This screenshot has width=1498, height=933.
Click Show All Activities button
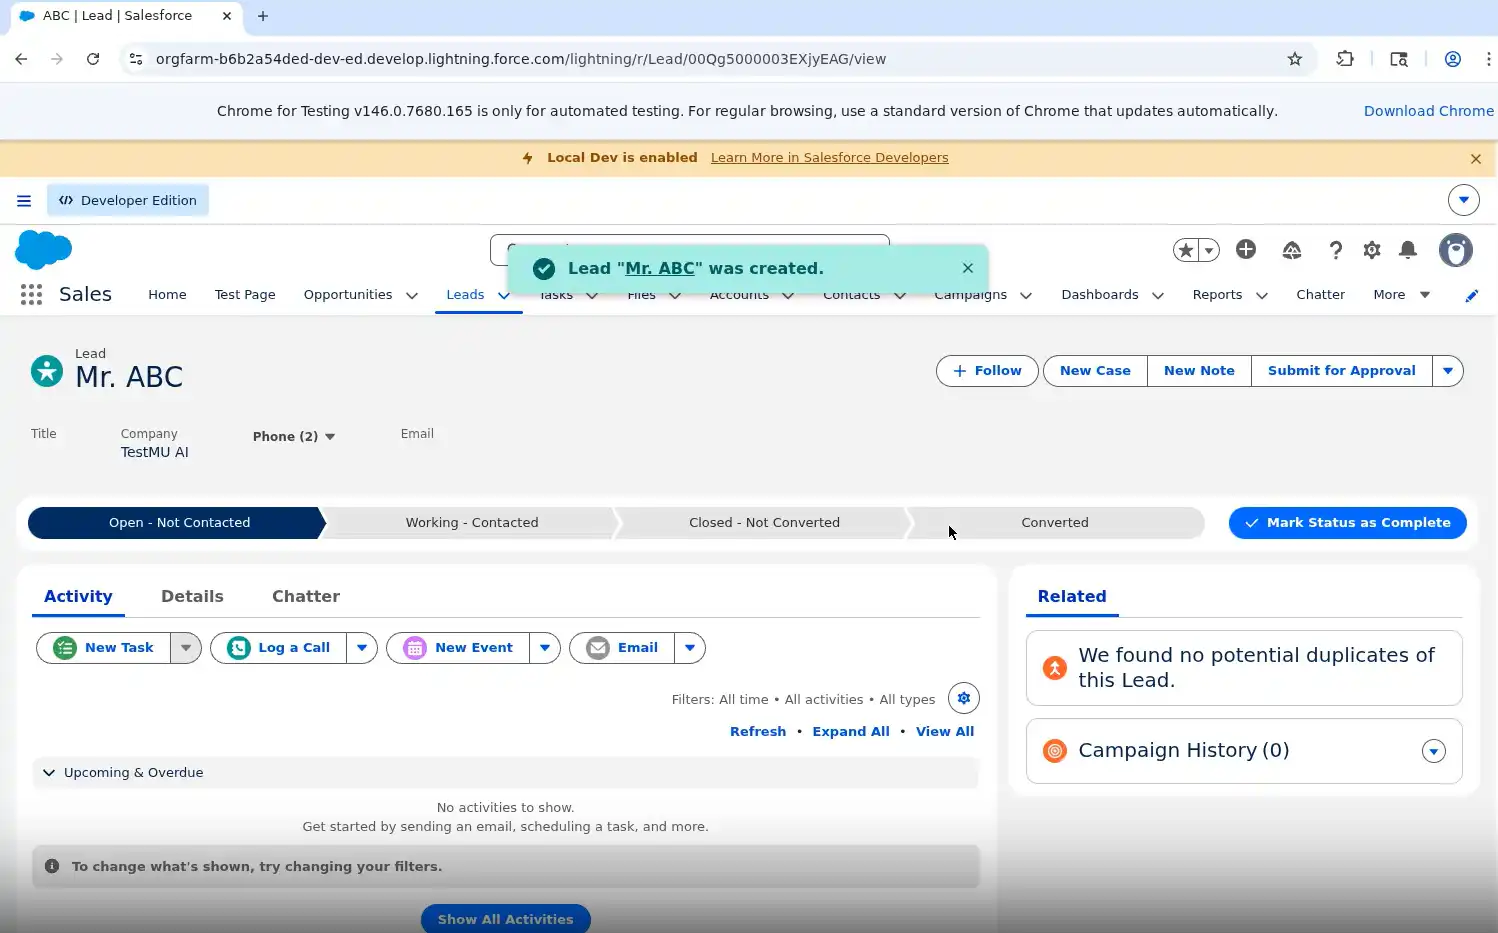coord(506,919)
